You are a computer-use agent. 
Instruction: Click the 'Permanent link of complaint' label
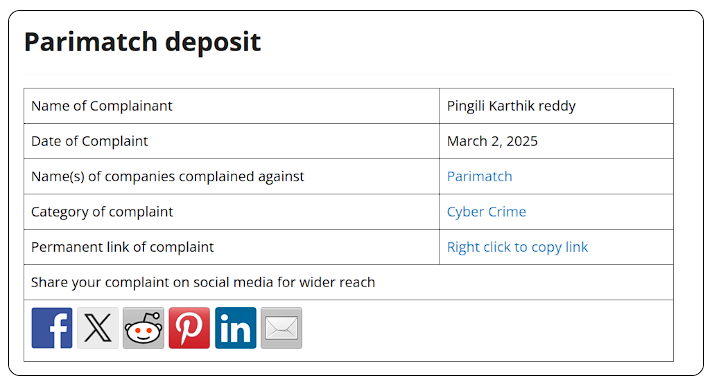pos(122,247)
